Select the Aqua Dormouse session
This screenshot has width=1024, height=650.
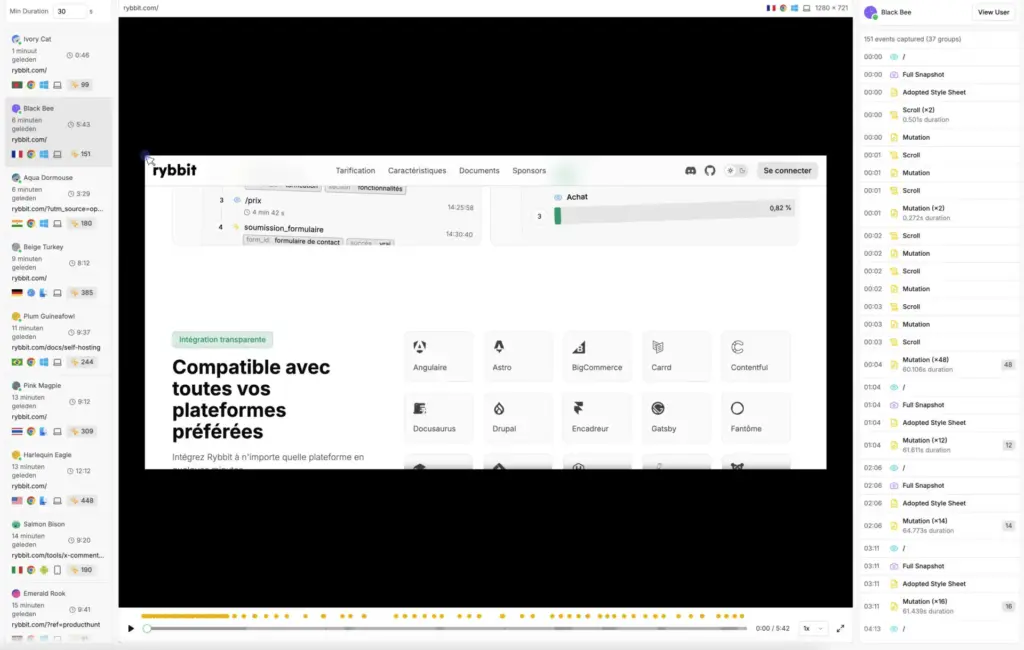(x=56, y=200)
